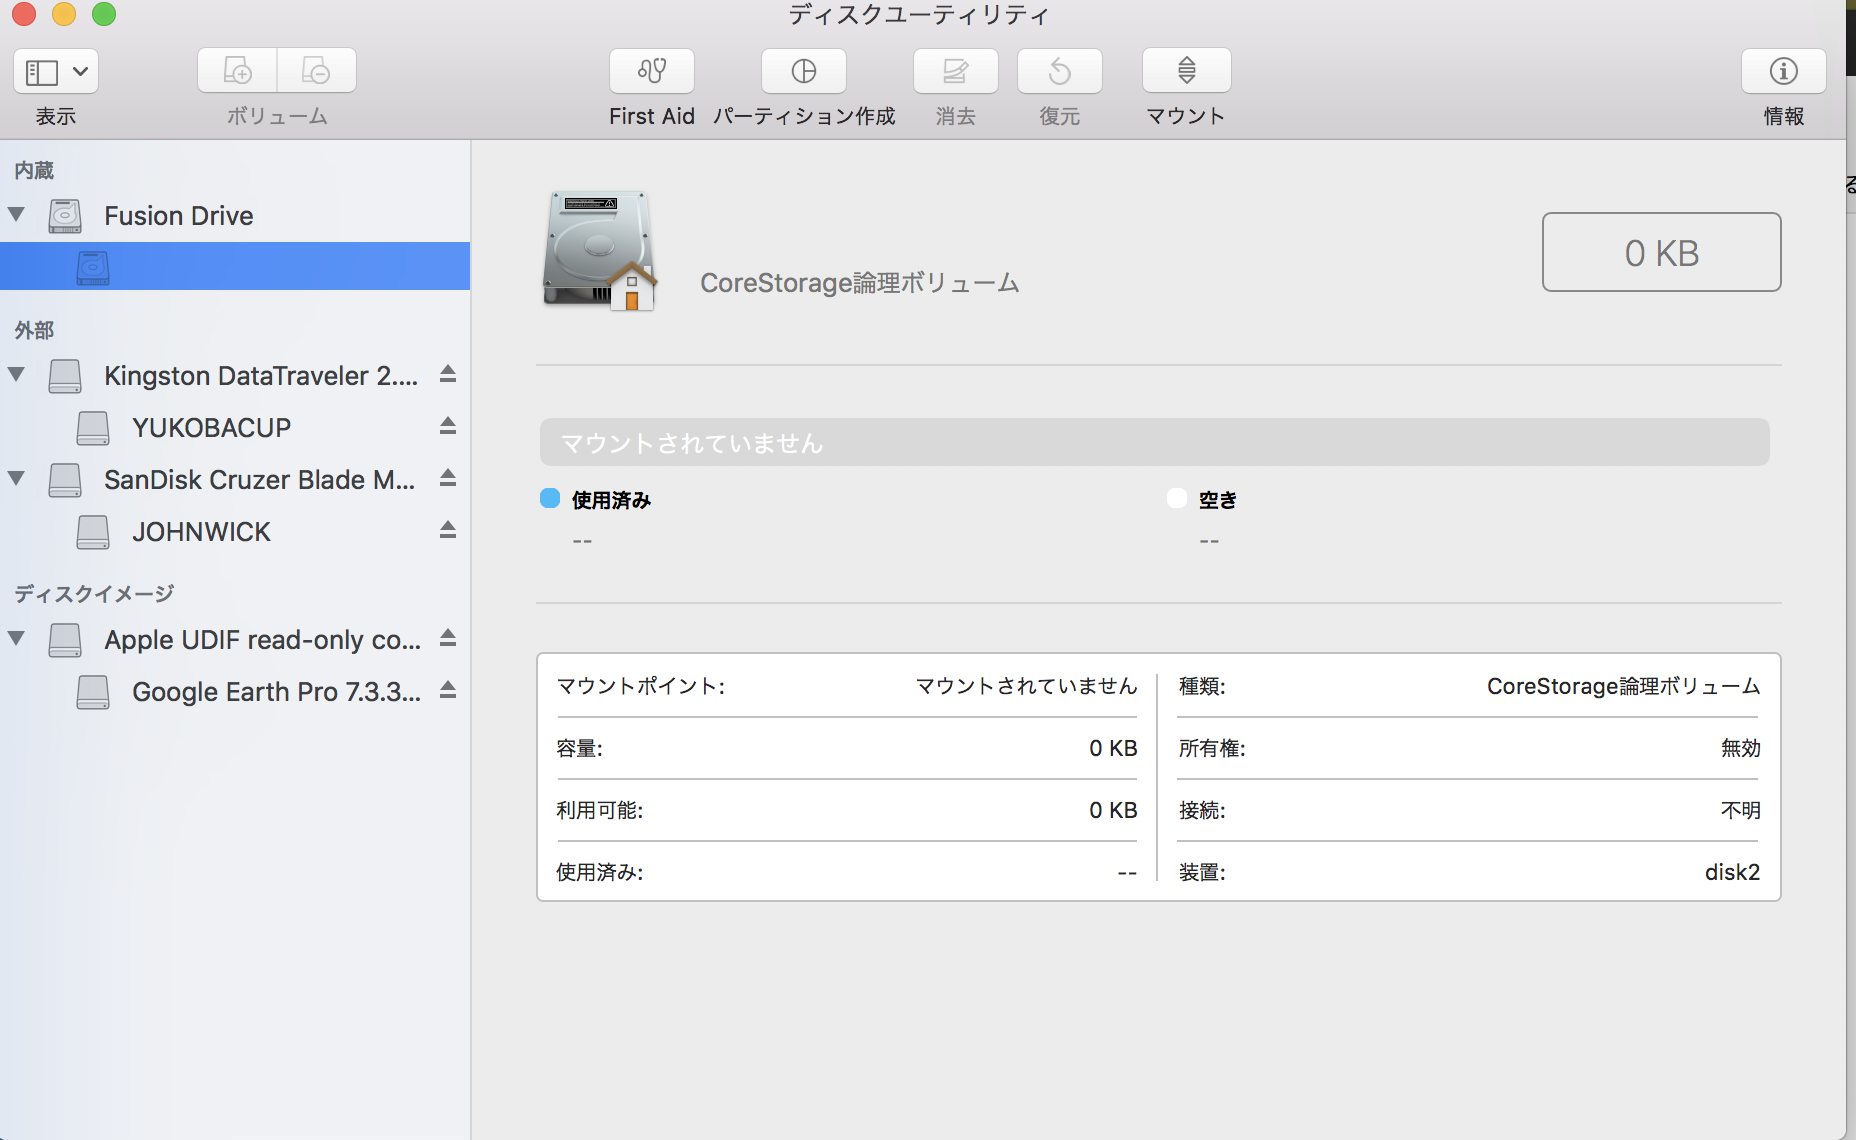Screen dimensions: 1856x1140
Task: Select the Fusion Drive disk
Action: click(178, 216)
